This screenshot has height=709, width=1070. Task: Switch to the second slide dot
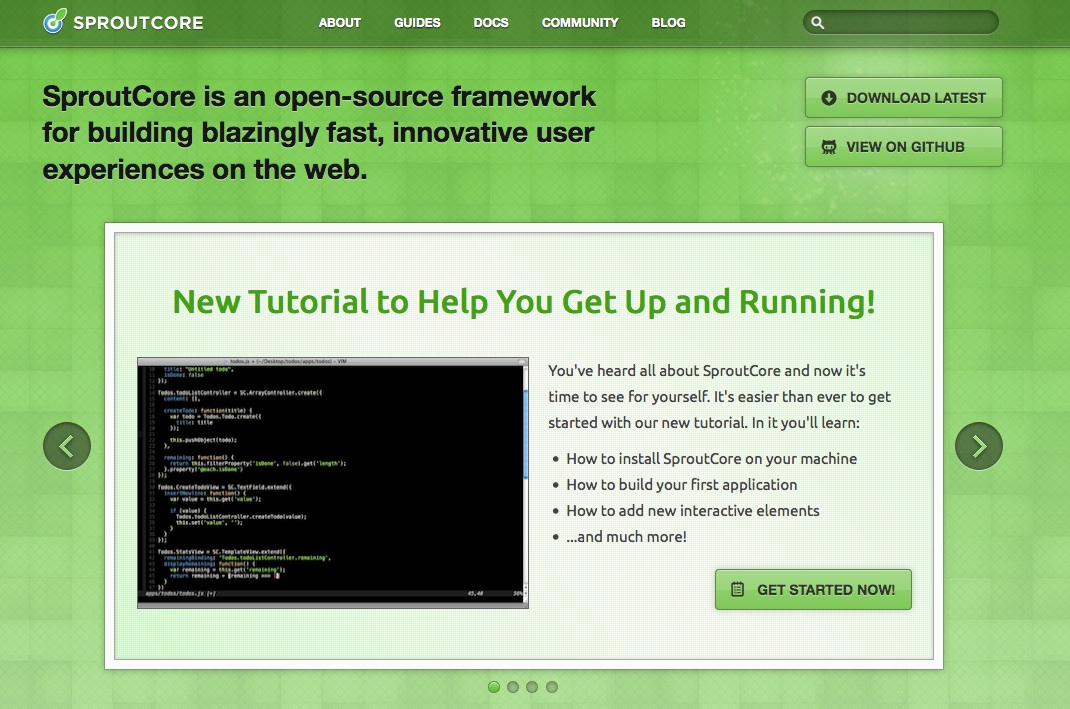(x=513, y=687)
